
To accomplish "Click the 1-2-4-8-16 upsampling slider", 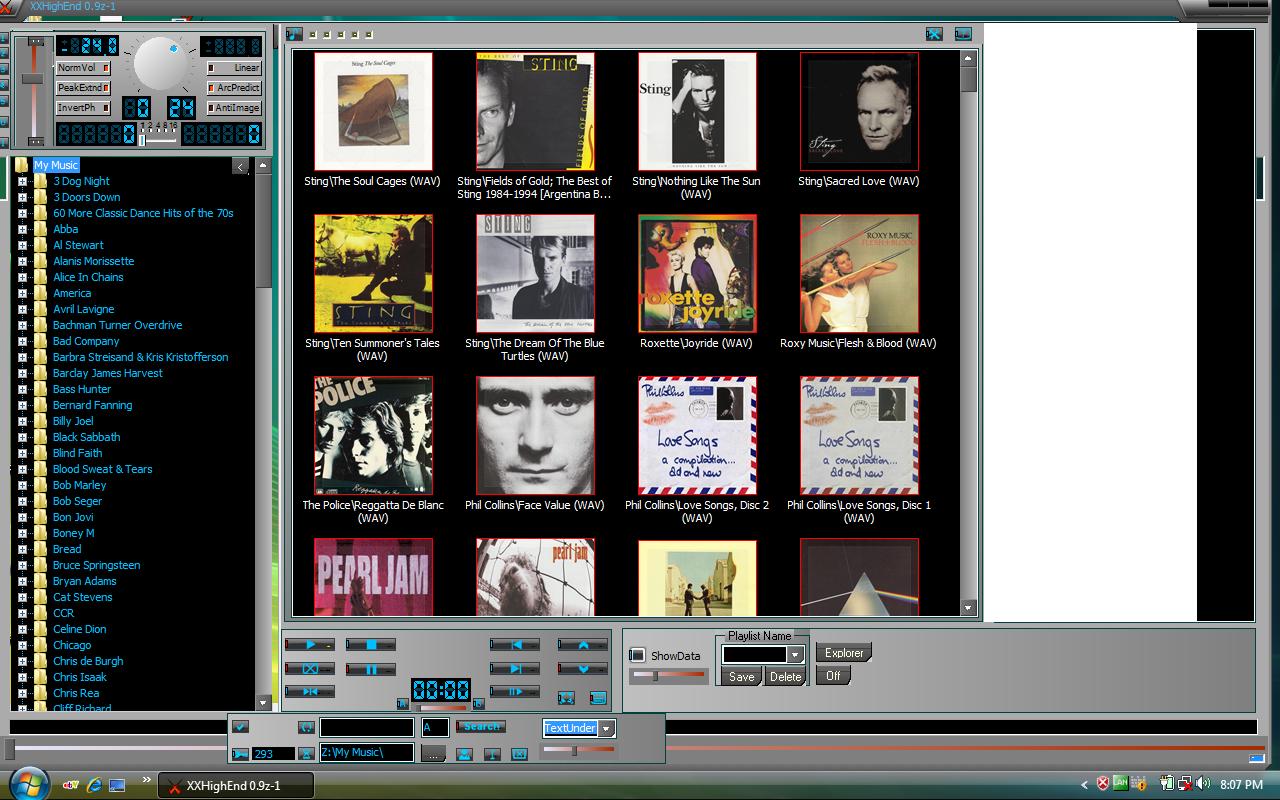I will pyautogui.click(x=158, y=139).
